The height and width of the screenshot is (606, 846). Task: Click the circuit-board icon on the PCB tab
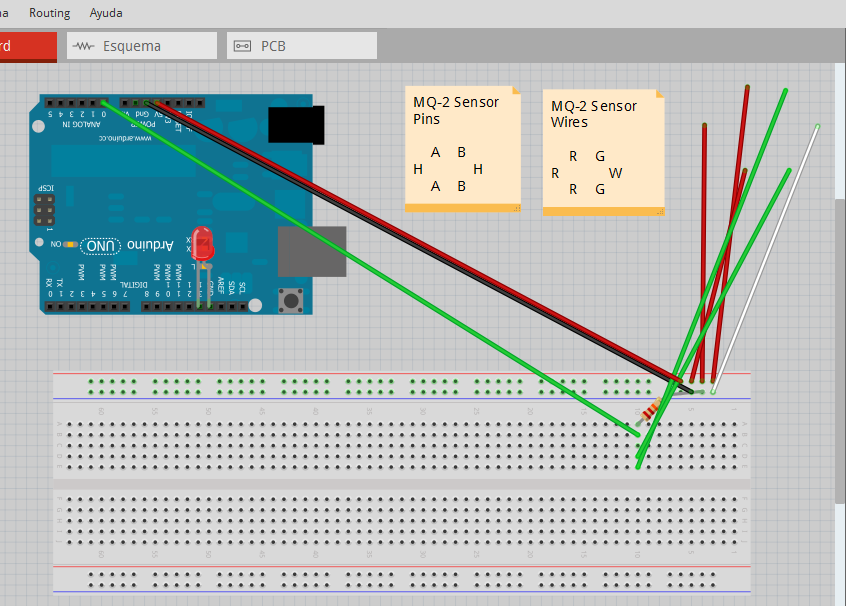point(243,45)
